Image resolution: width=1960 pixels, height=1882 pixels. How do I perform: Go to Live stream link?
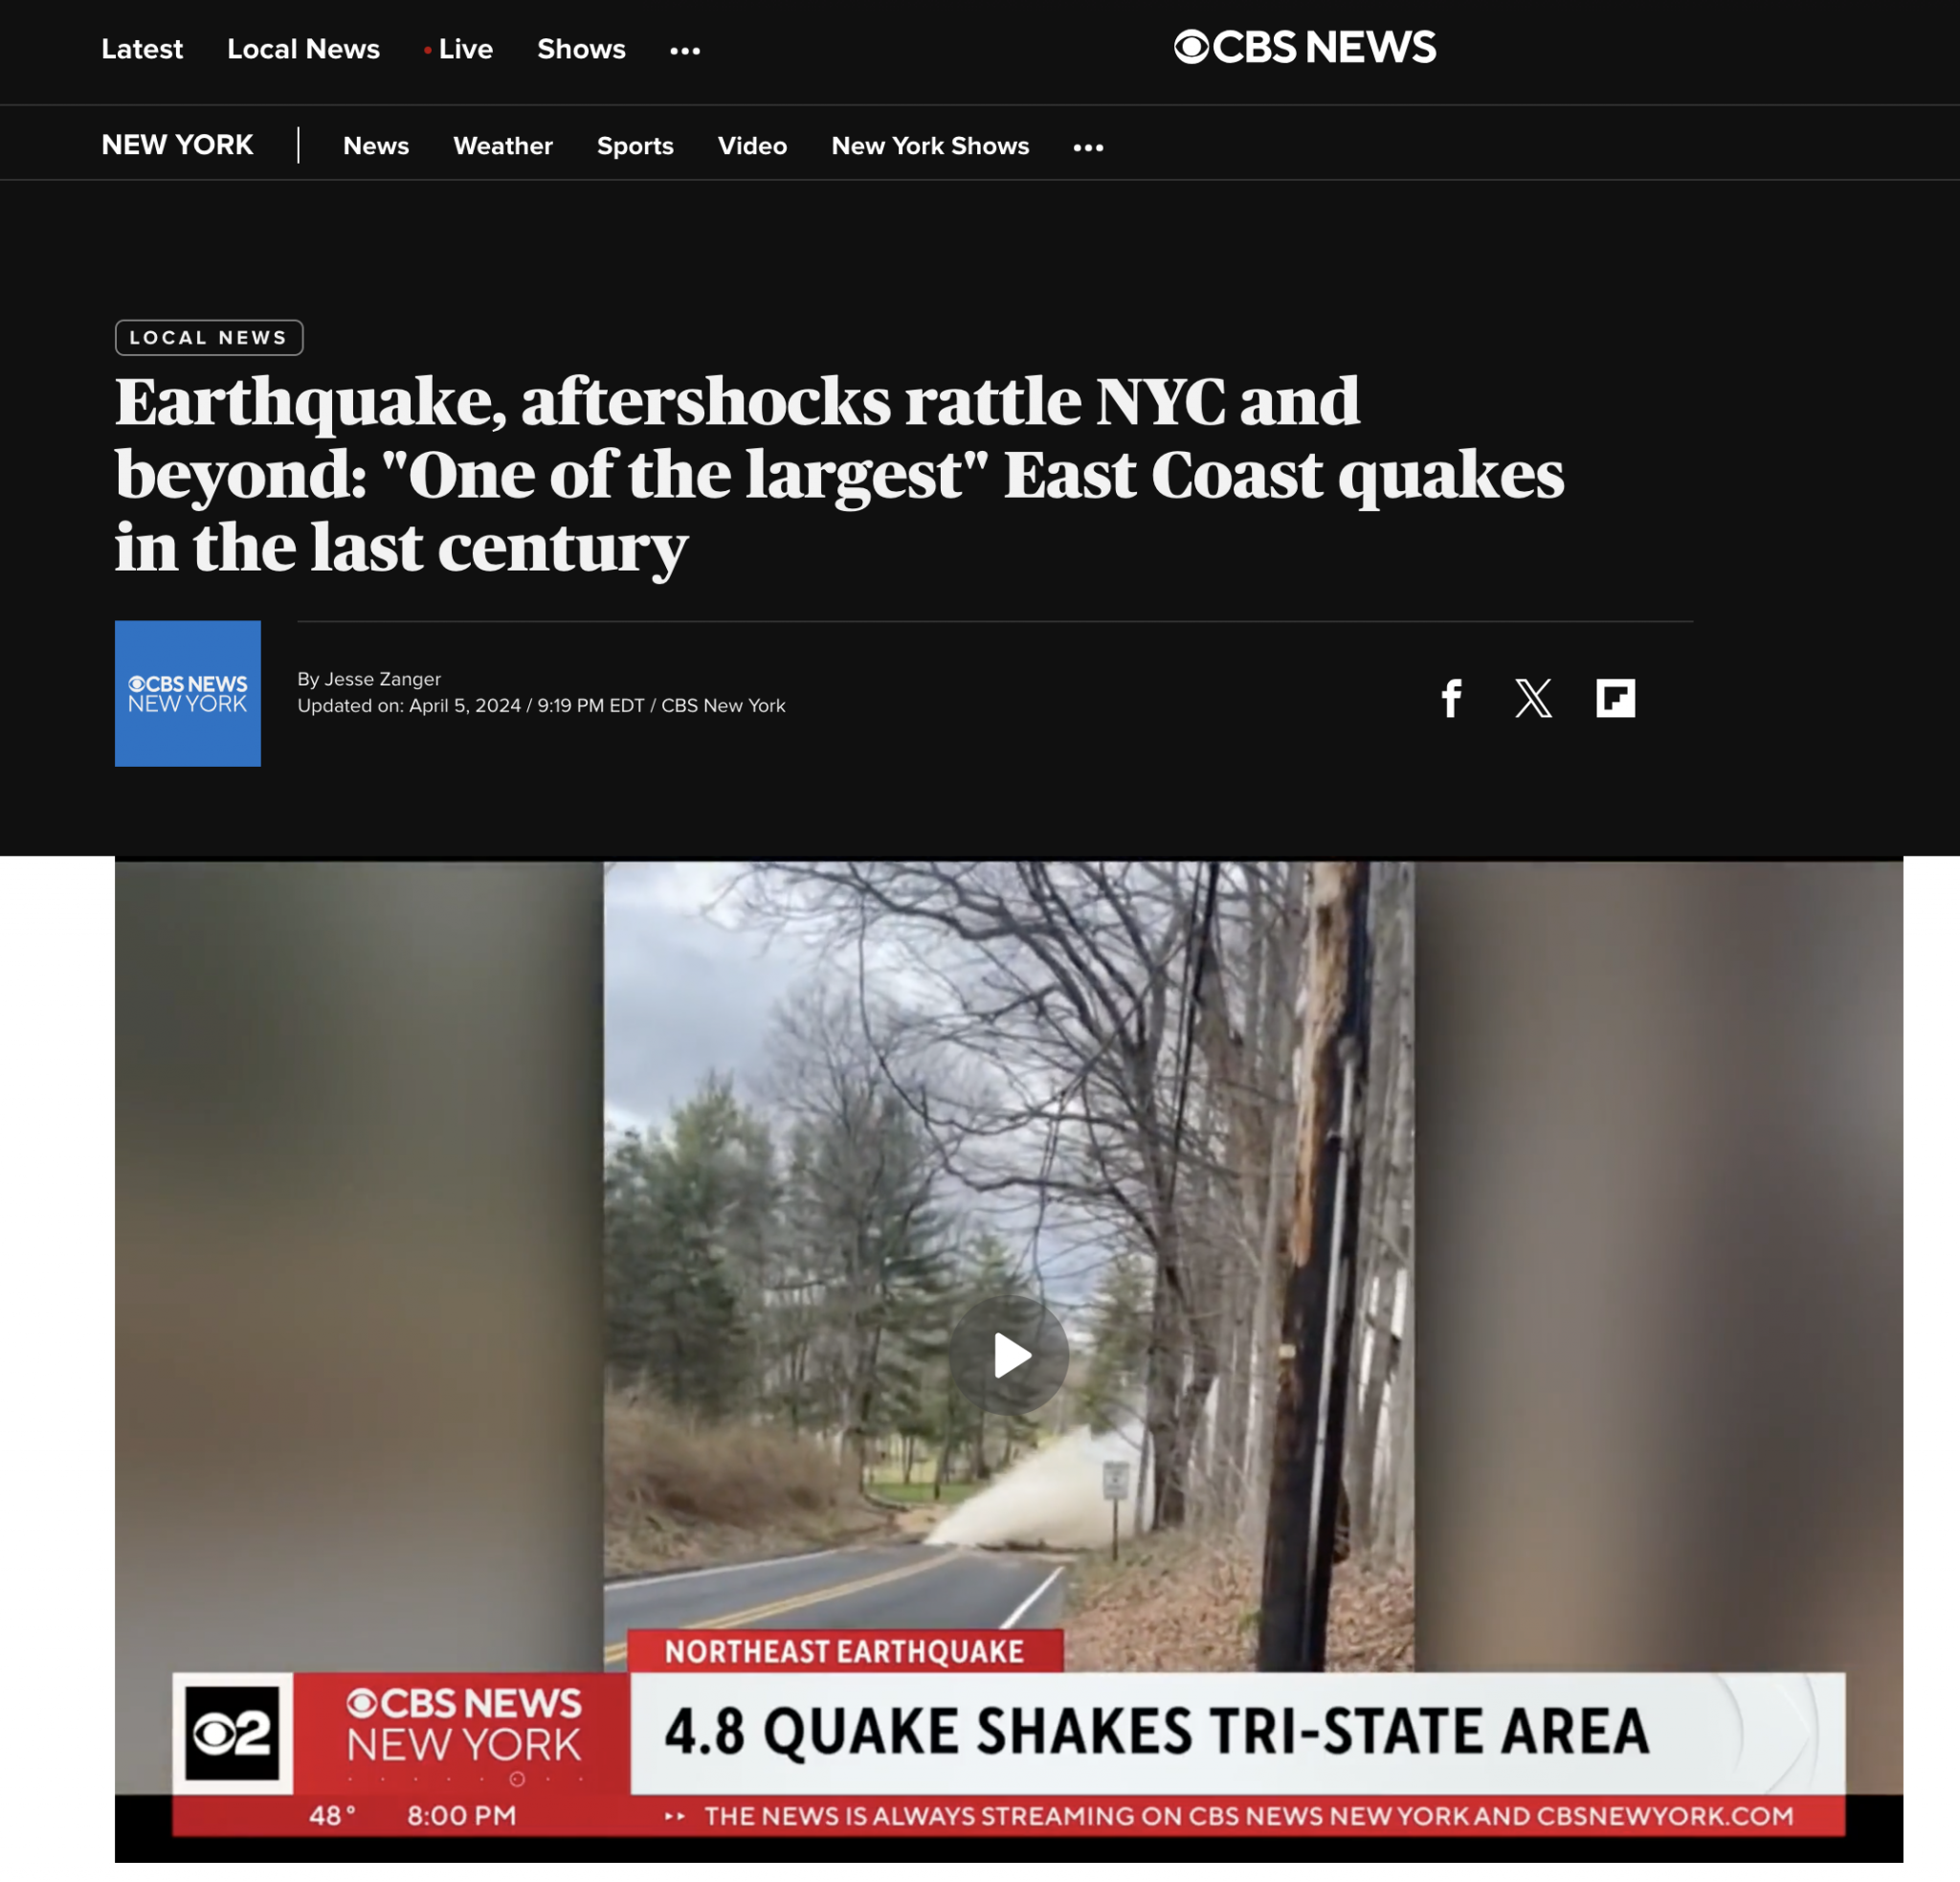[459, 49]
